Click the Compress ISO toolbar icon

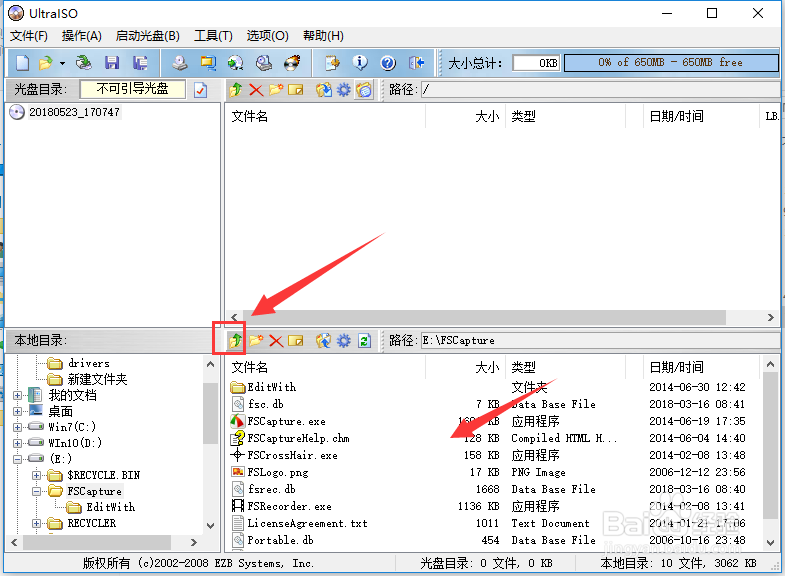(x=208, y=63)
